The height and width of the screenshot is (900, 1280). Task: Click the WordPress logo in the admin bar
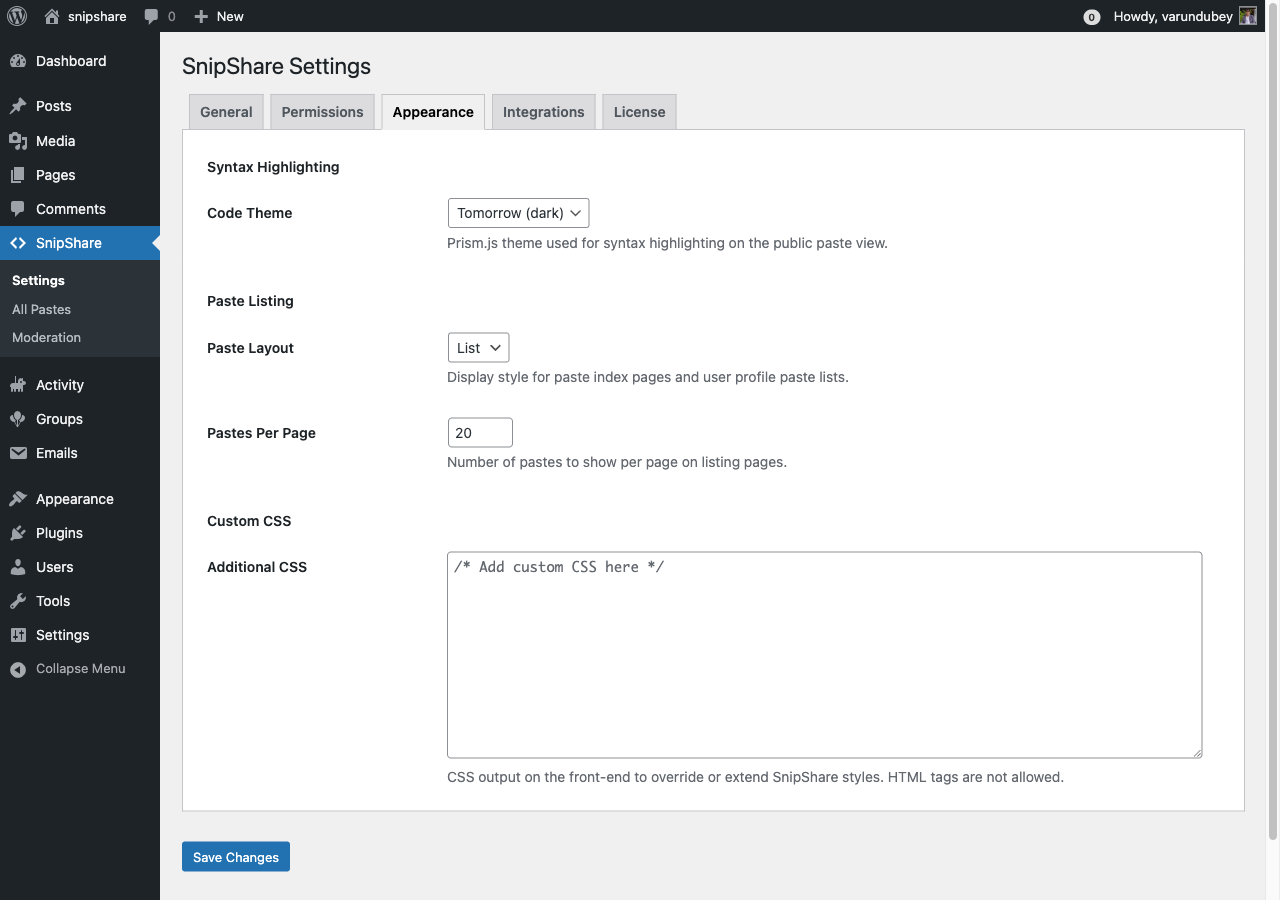(x=16, y=16)
